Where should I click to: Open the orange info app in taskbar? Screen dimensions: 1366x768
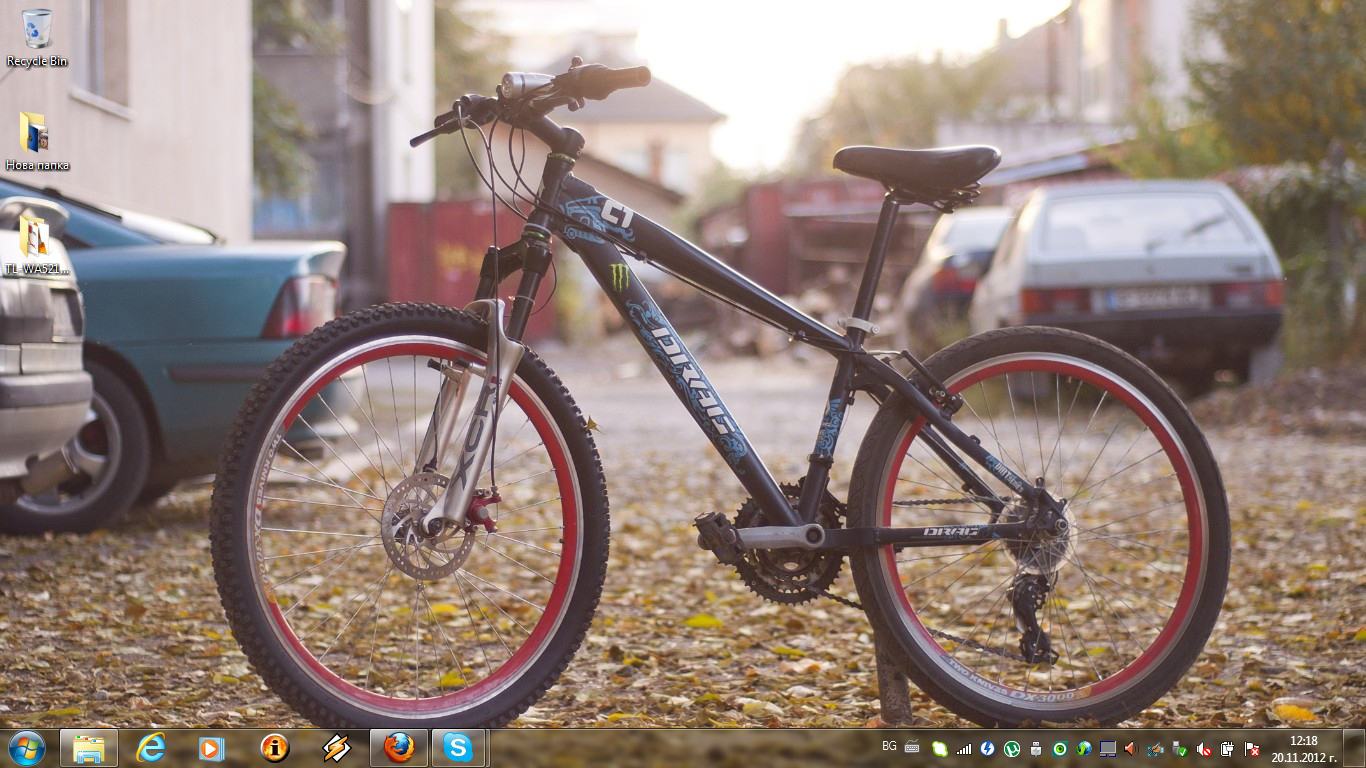(x=274, y=748)
